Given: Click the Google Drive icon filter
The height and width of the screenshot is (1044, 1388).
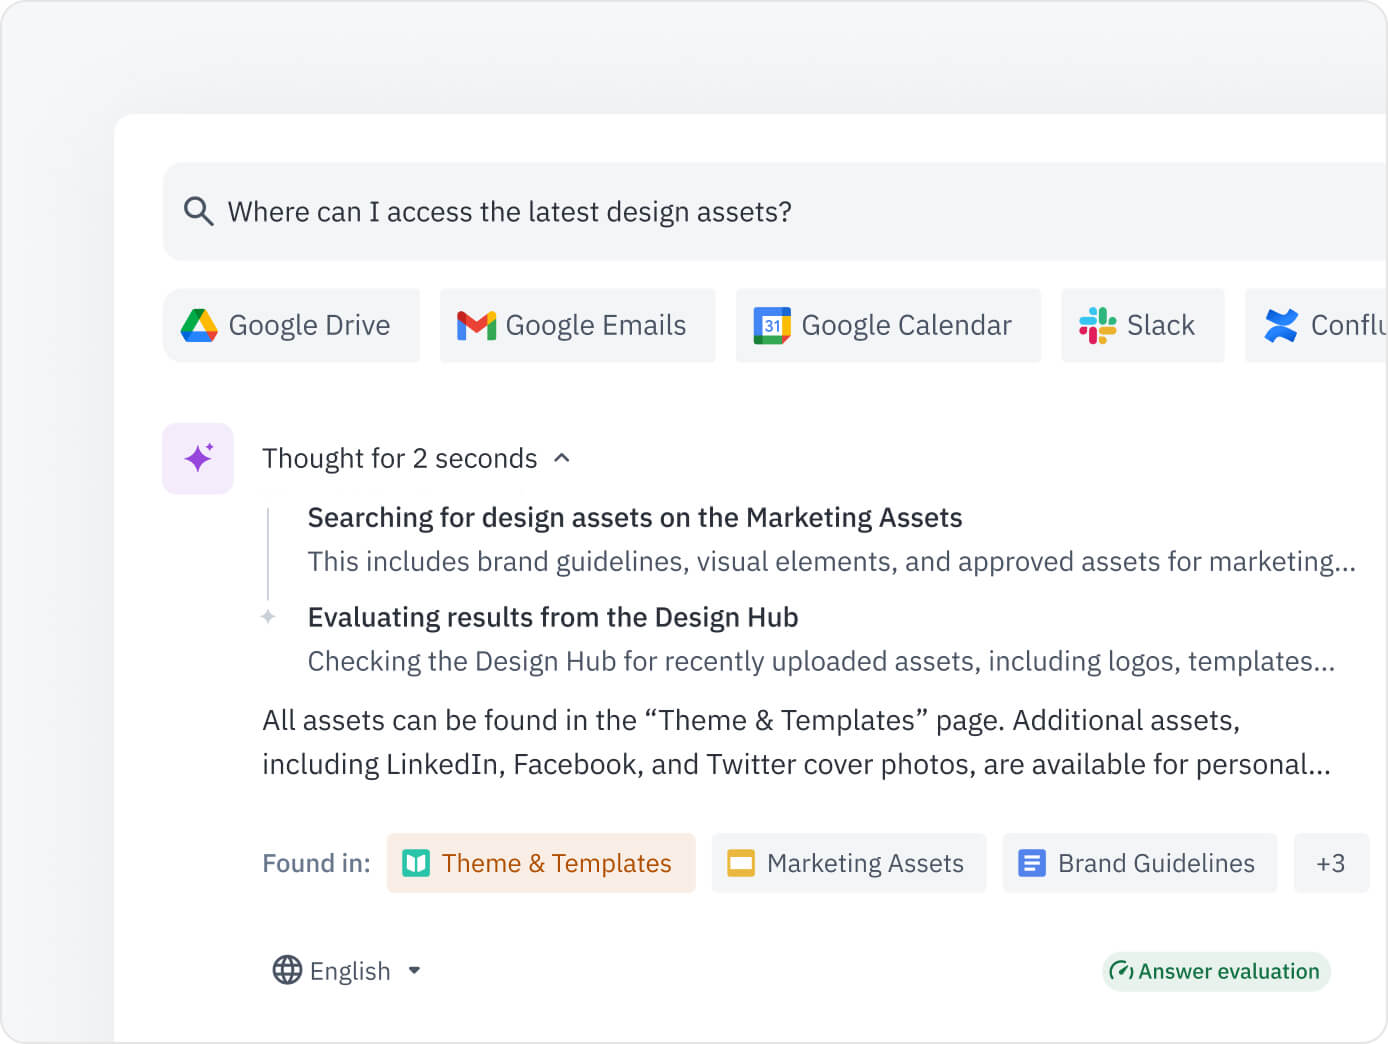Looking at the screenshot, I should [x=199, y=325].
